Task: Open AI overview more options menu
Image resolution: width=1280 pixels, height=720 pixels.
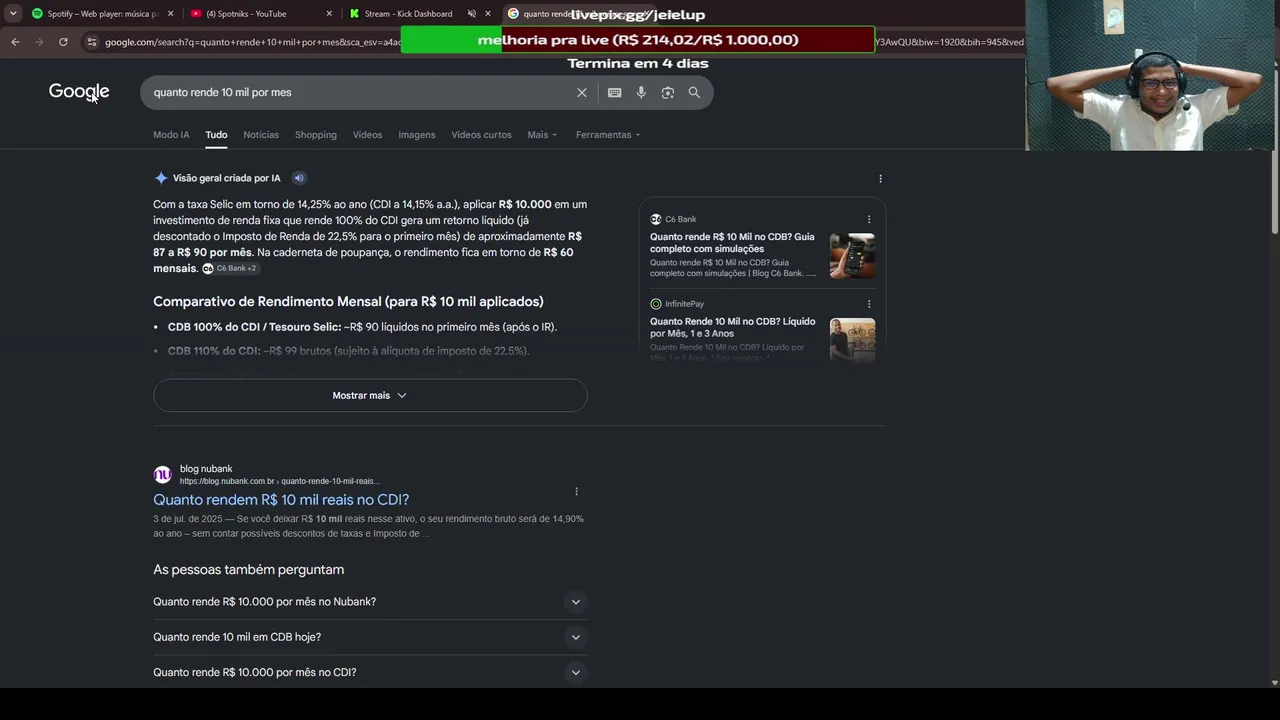Action: tap(880, 179)
